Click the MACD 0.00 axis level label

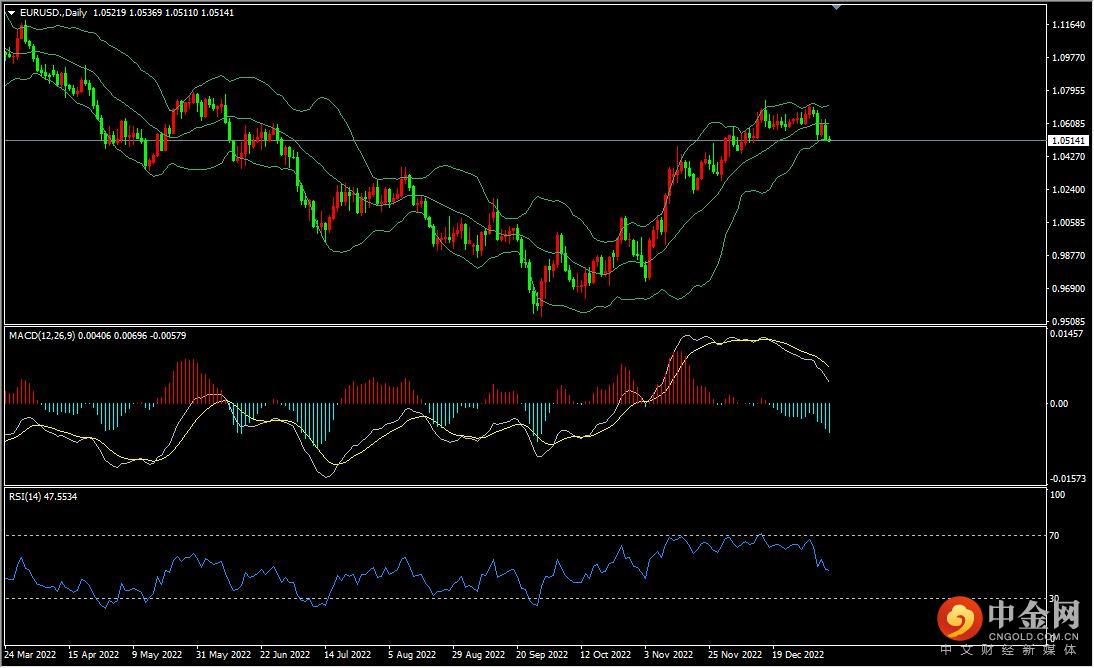pyautogui.click(x=1058, y=404)
